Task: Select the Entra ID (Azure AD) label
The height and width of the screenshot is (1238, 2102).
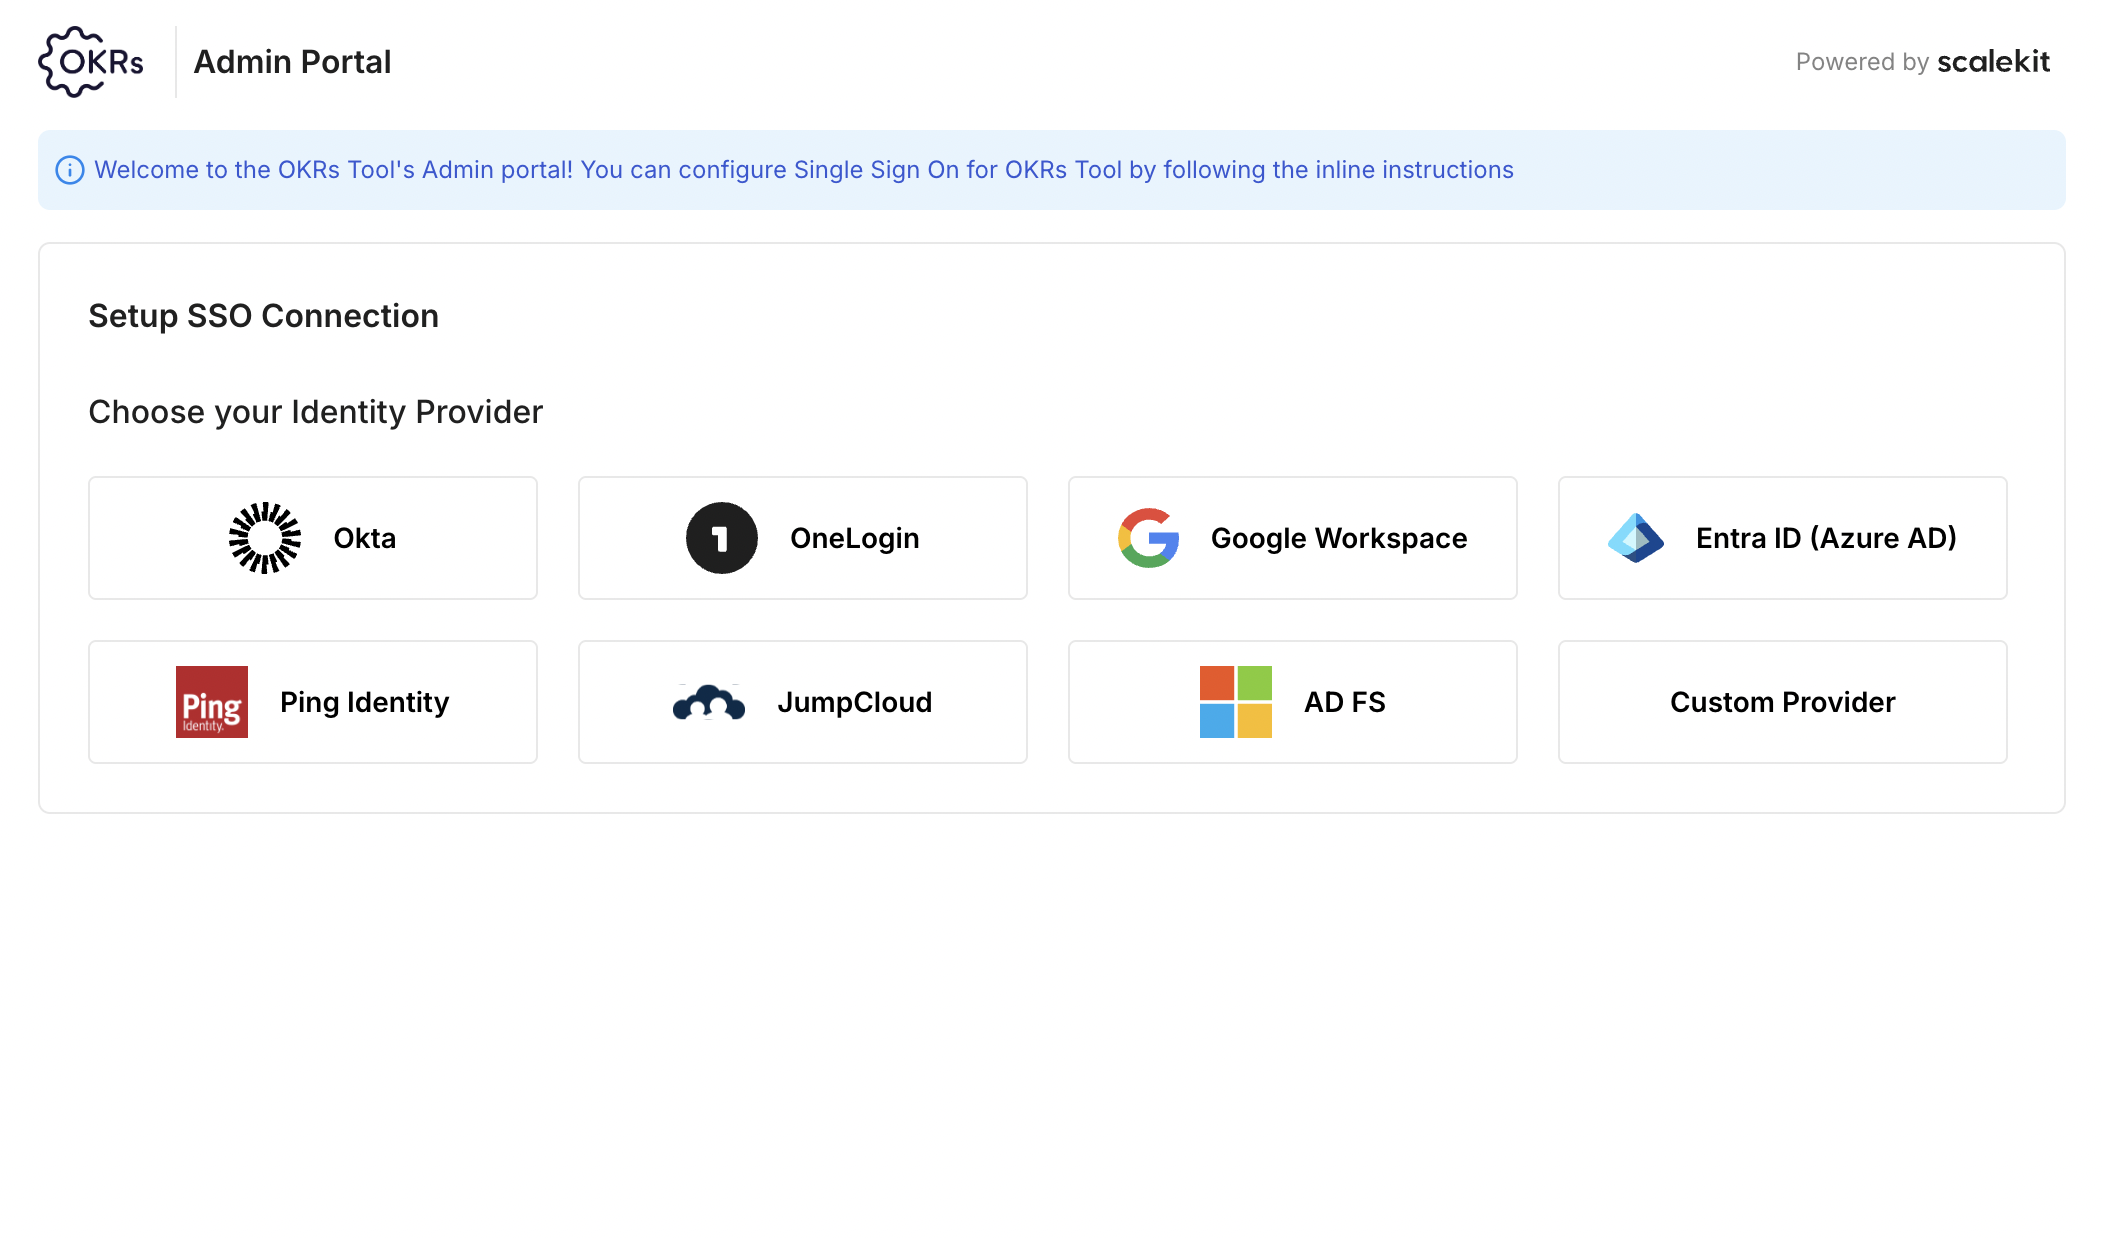Action: 1827,538
